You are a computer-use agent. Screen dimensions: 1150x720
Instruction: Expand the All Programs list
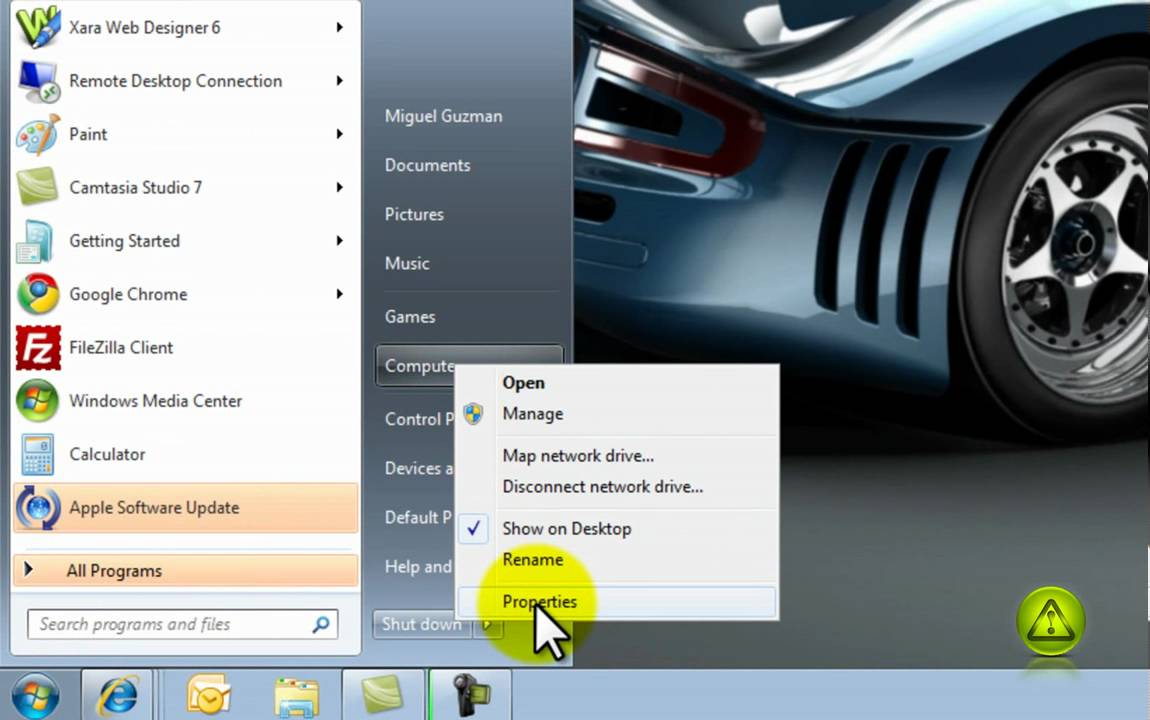coord(186,570)
